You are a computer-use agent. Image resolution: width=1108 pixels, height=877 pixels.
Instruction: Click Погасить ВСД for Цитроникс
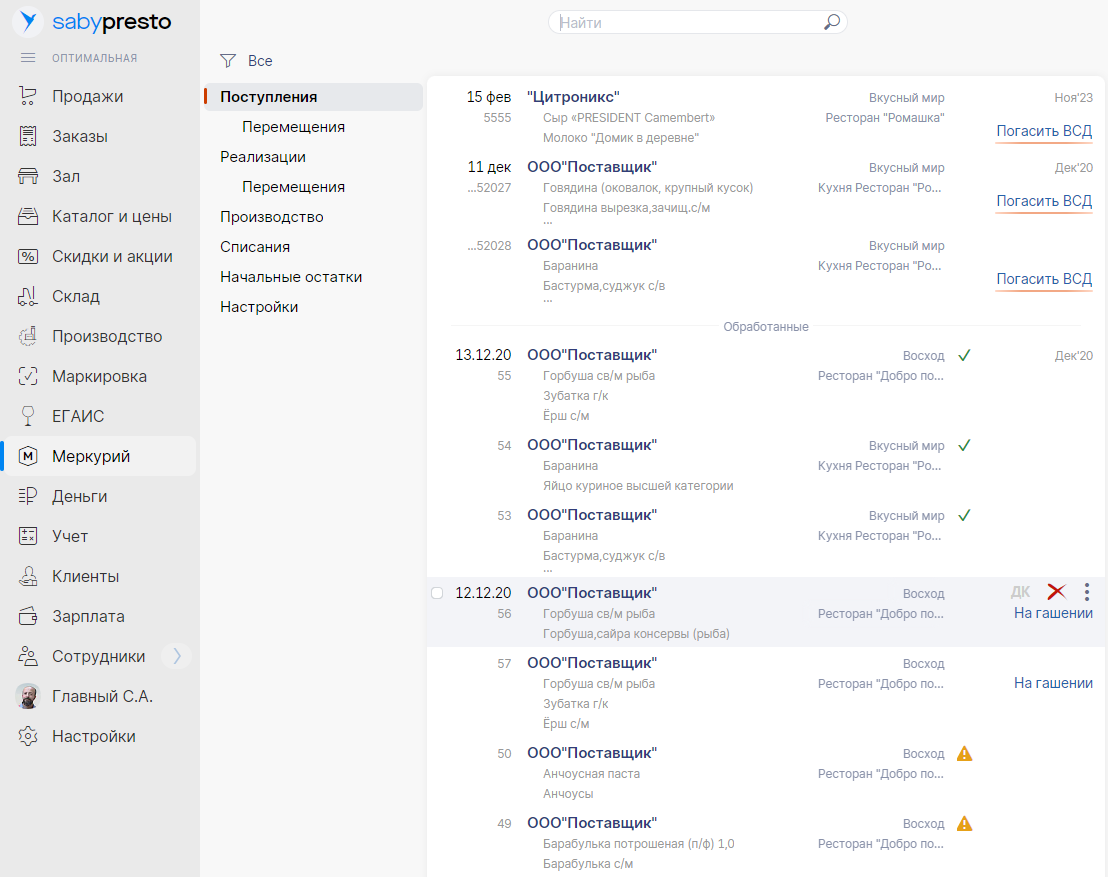pos(1043,131)
